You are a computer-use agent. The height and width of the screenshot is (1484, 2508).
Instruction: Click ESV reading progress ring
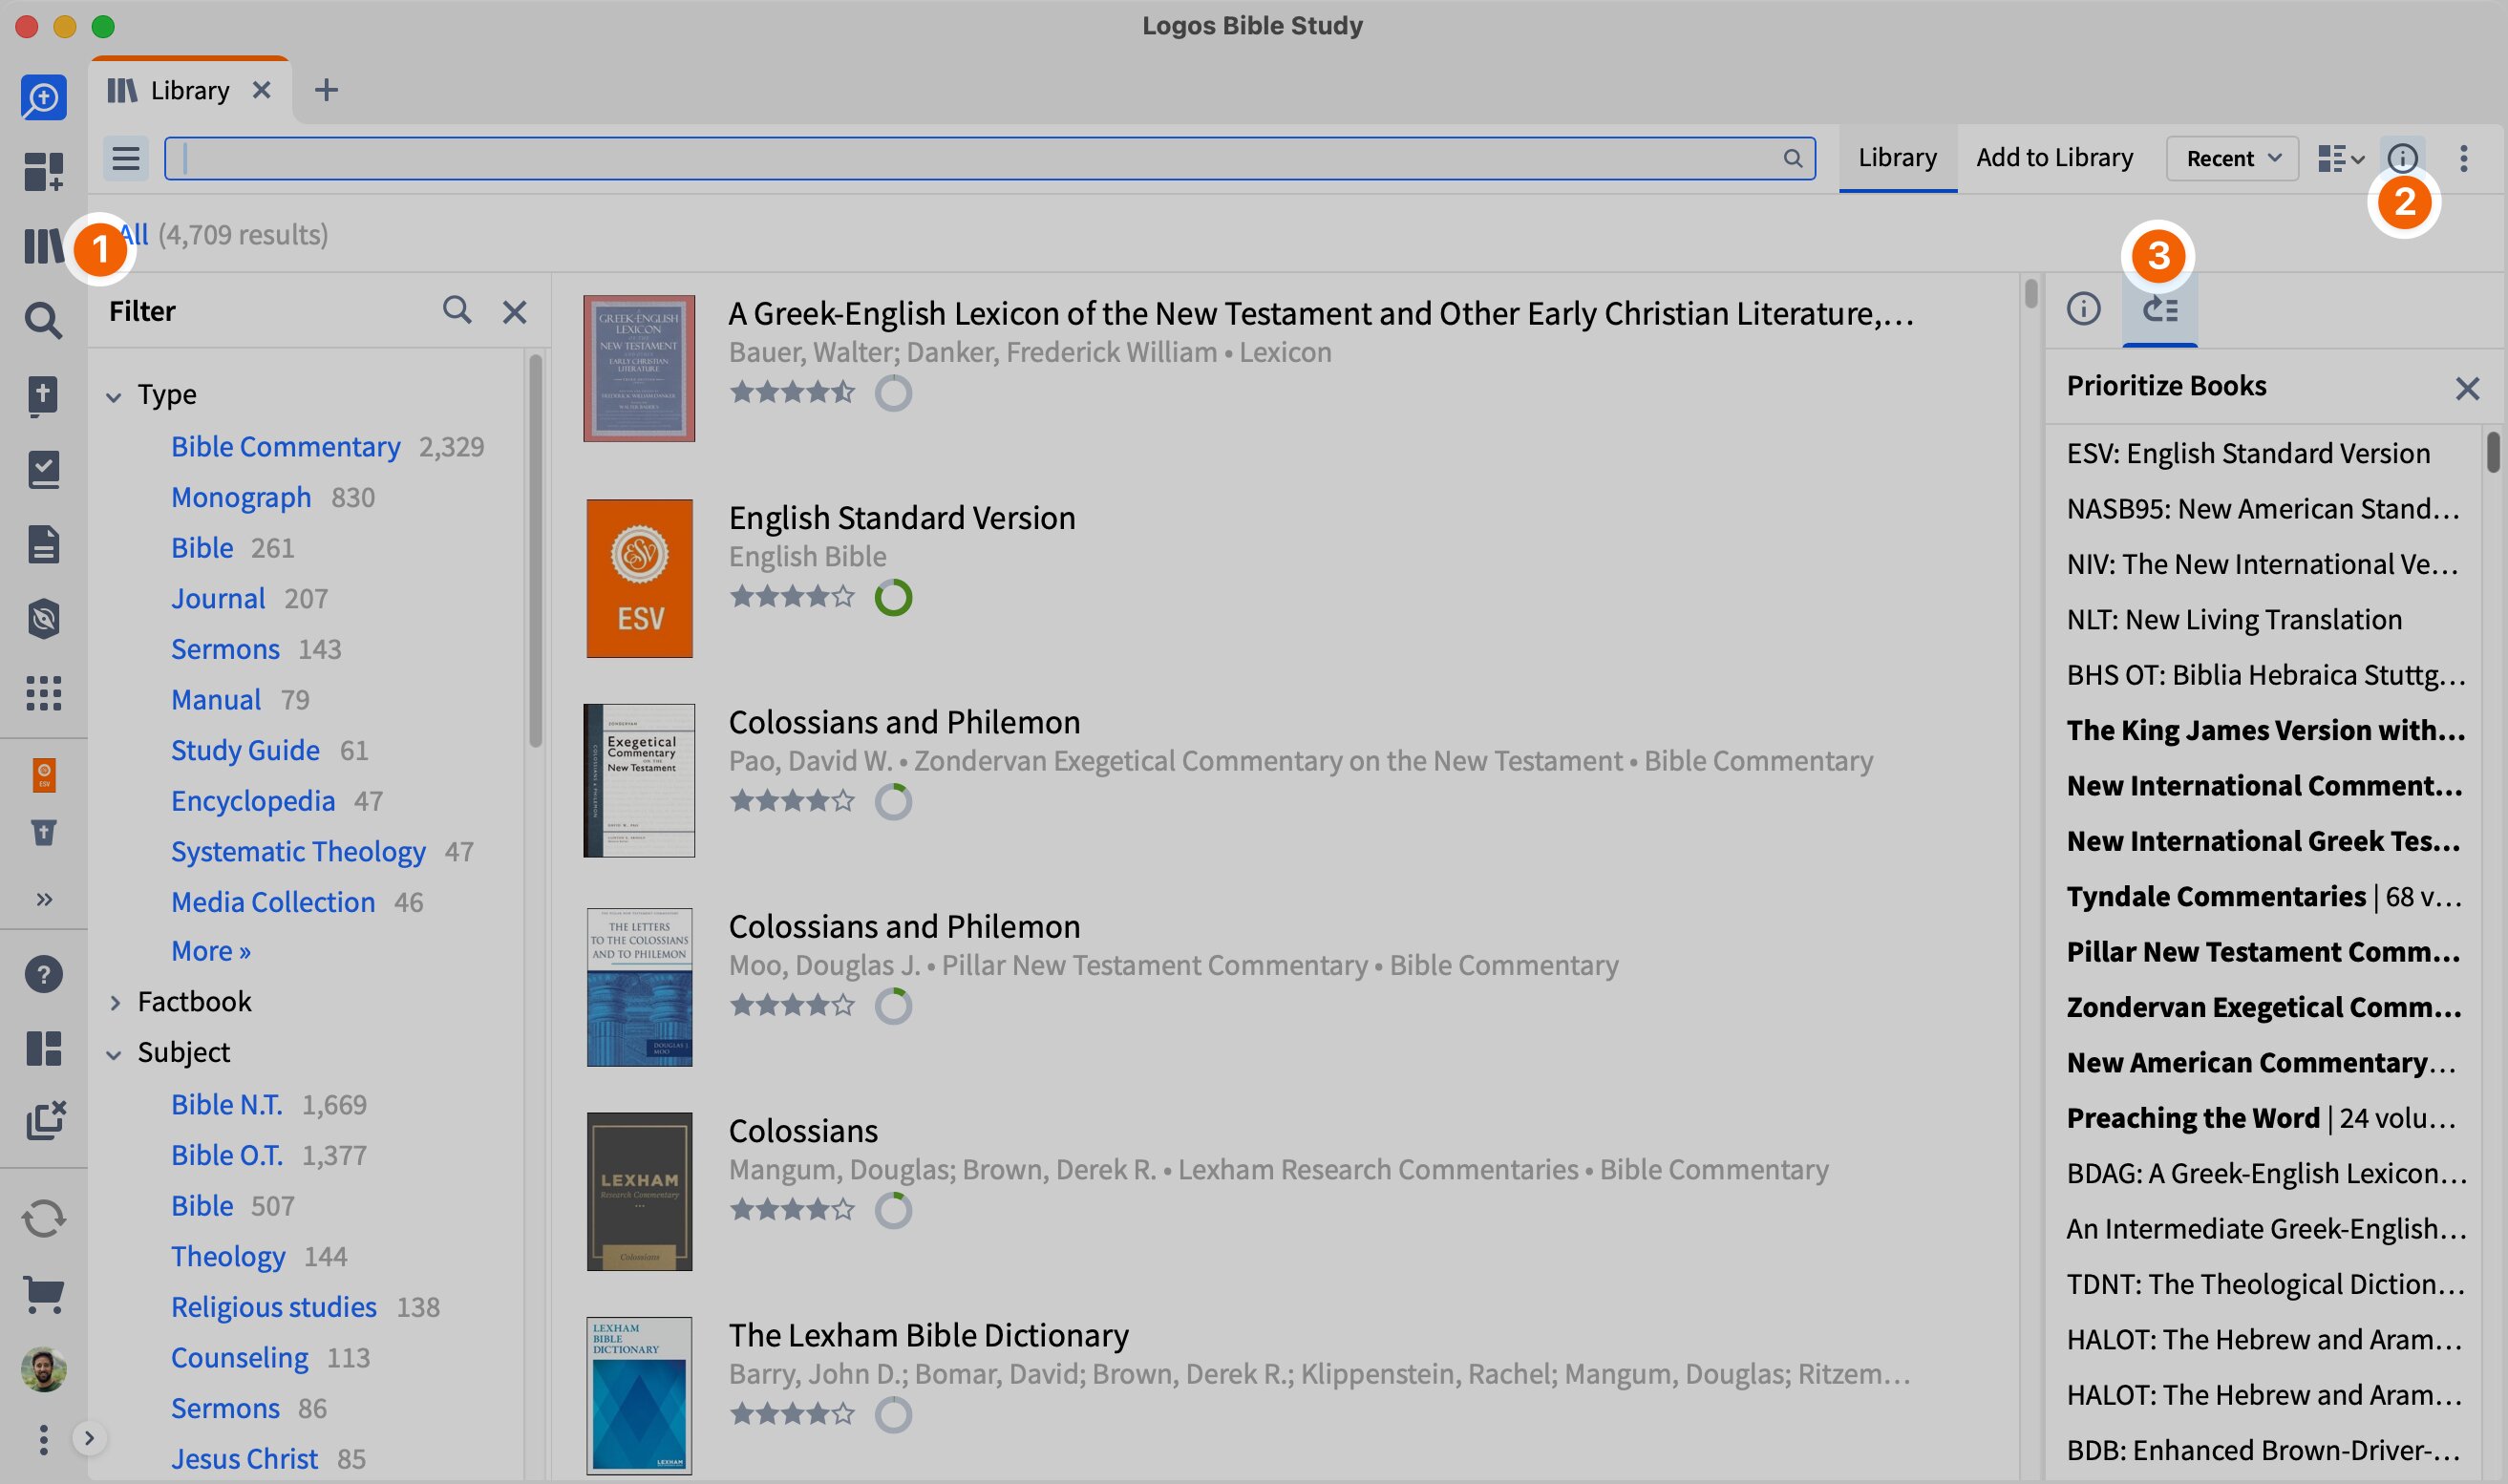pos(893,597)
